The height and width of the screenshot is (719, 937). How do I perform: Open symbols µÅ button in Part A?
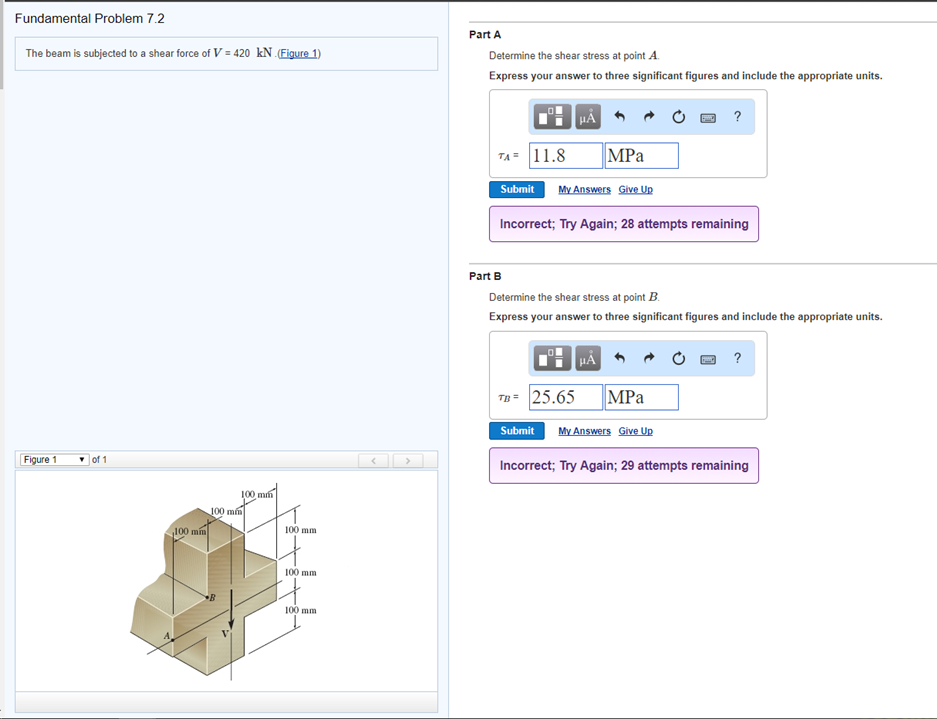point(588,117)
